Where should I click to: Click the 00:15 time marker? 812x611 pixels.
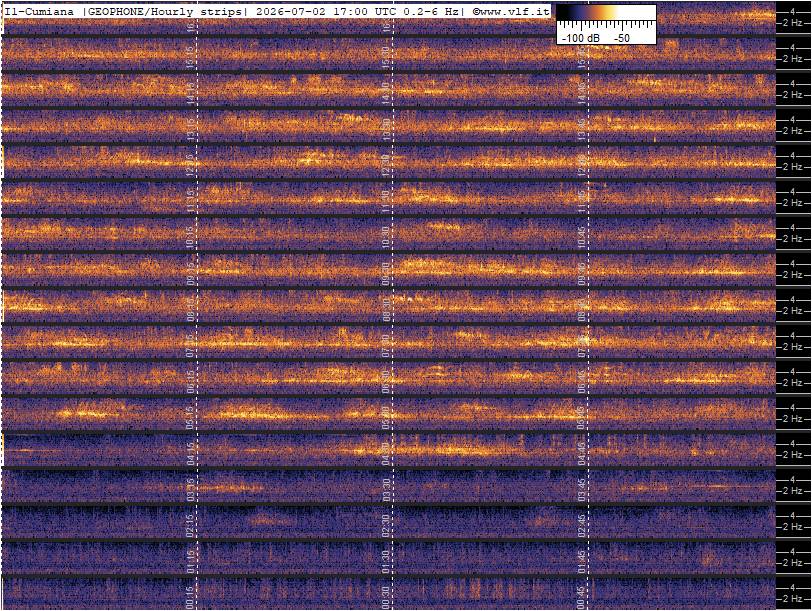coord(190,598)
